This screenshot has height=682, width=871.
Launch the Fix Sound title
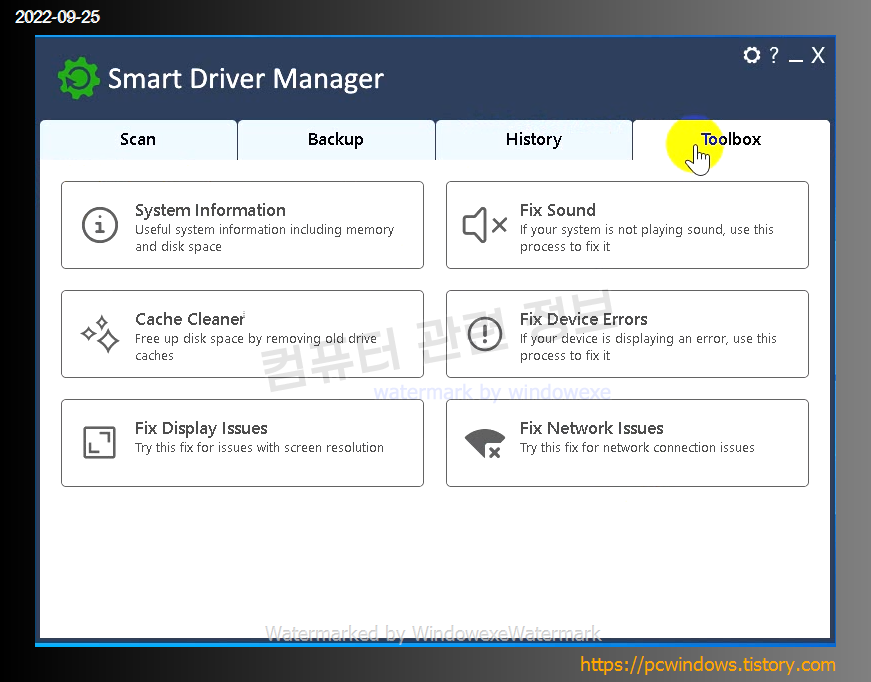(558, 210)
